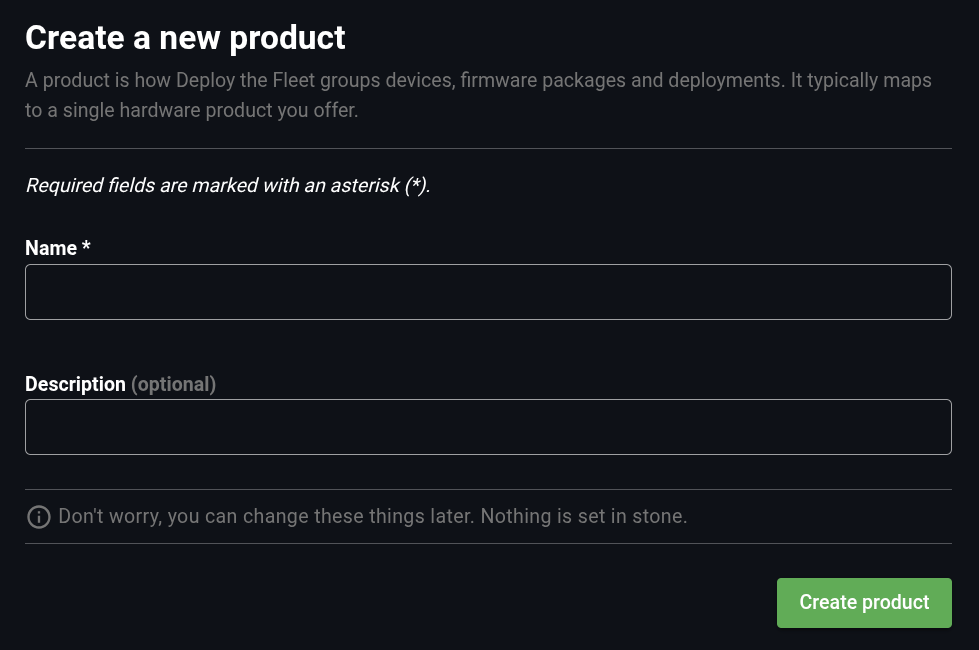
Task: Click the required fields asterisk notice
Action: pos(227,185)
